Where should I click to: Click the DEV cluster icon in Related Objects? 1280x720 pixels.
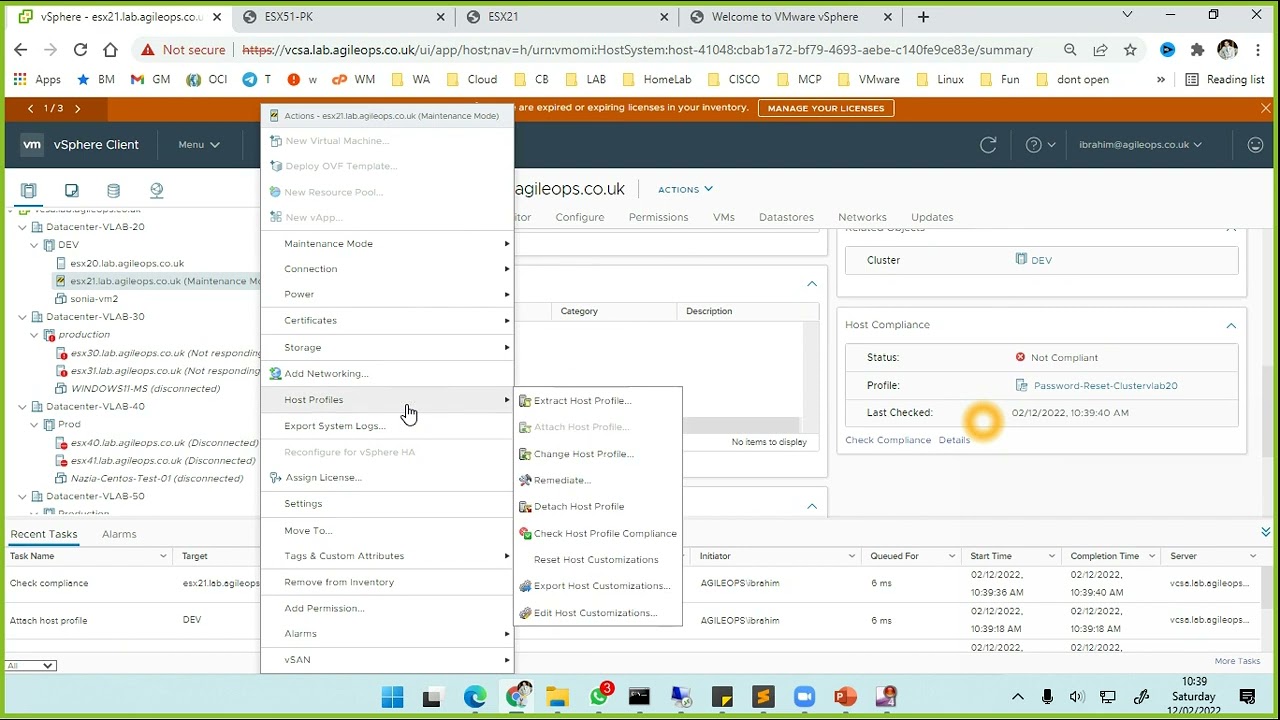tap(1021, 259)
